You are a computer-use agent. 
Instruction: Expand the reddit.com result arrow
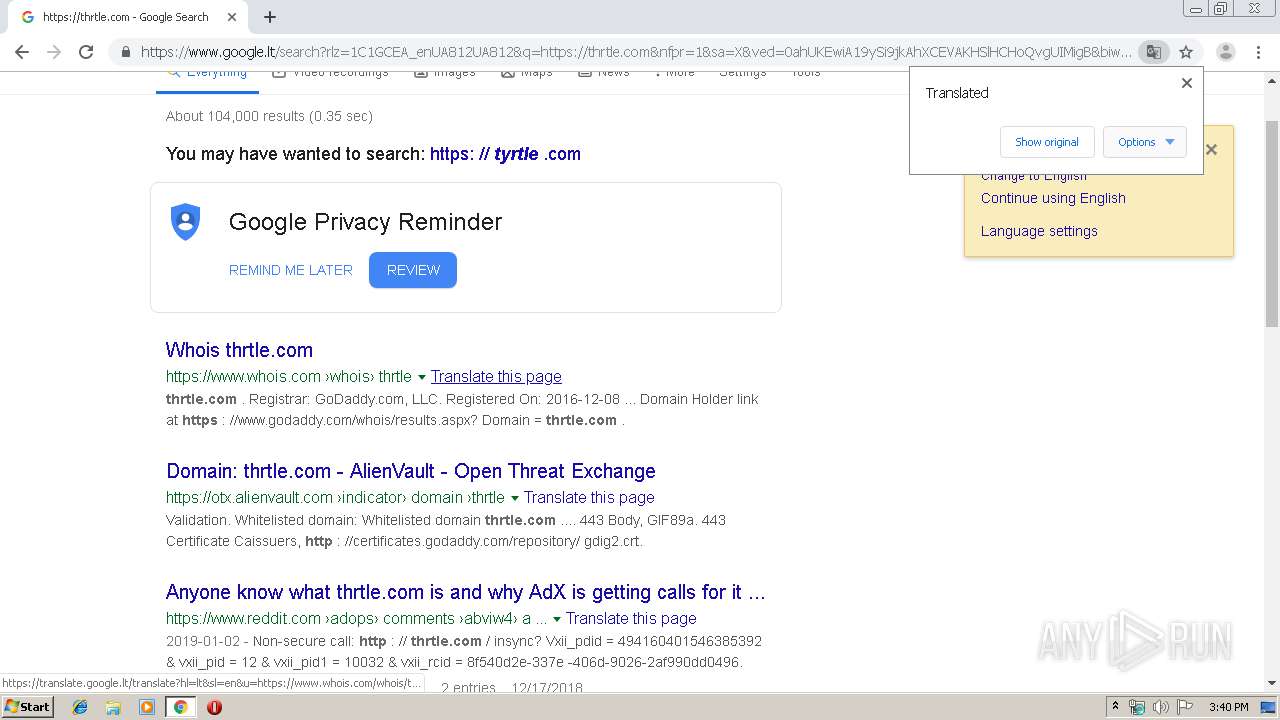(x=556, y=619)
